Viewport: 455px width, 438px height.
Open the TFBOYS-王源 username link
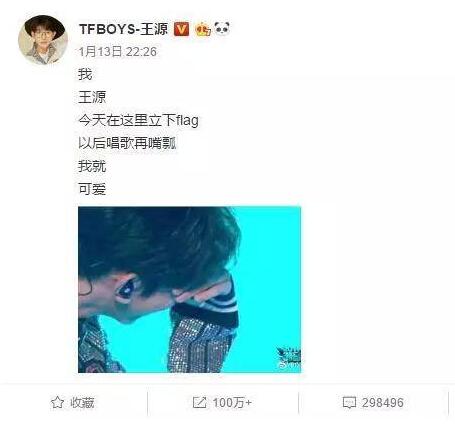[124, 29]
